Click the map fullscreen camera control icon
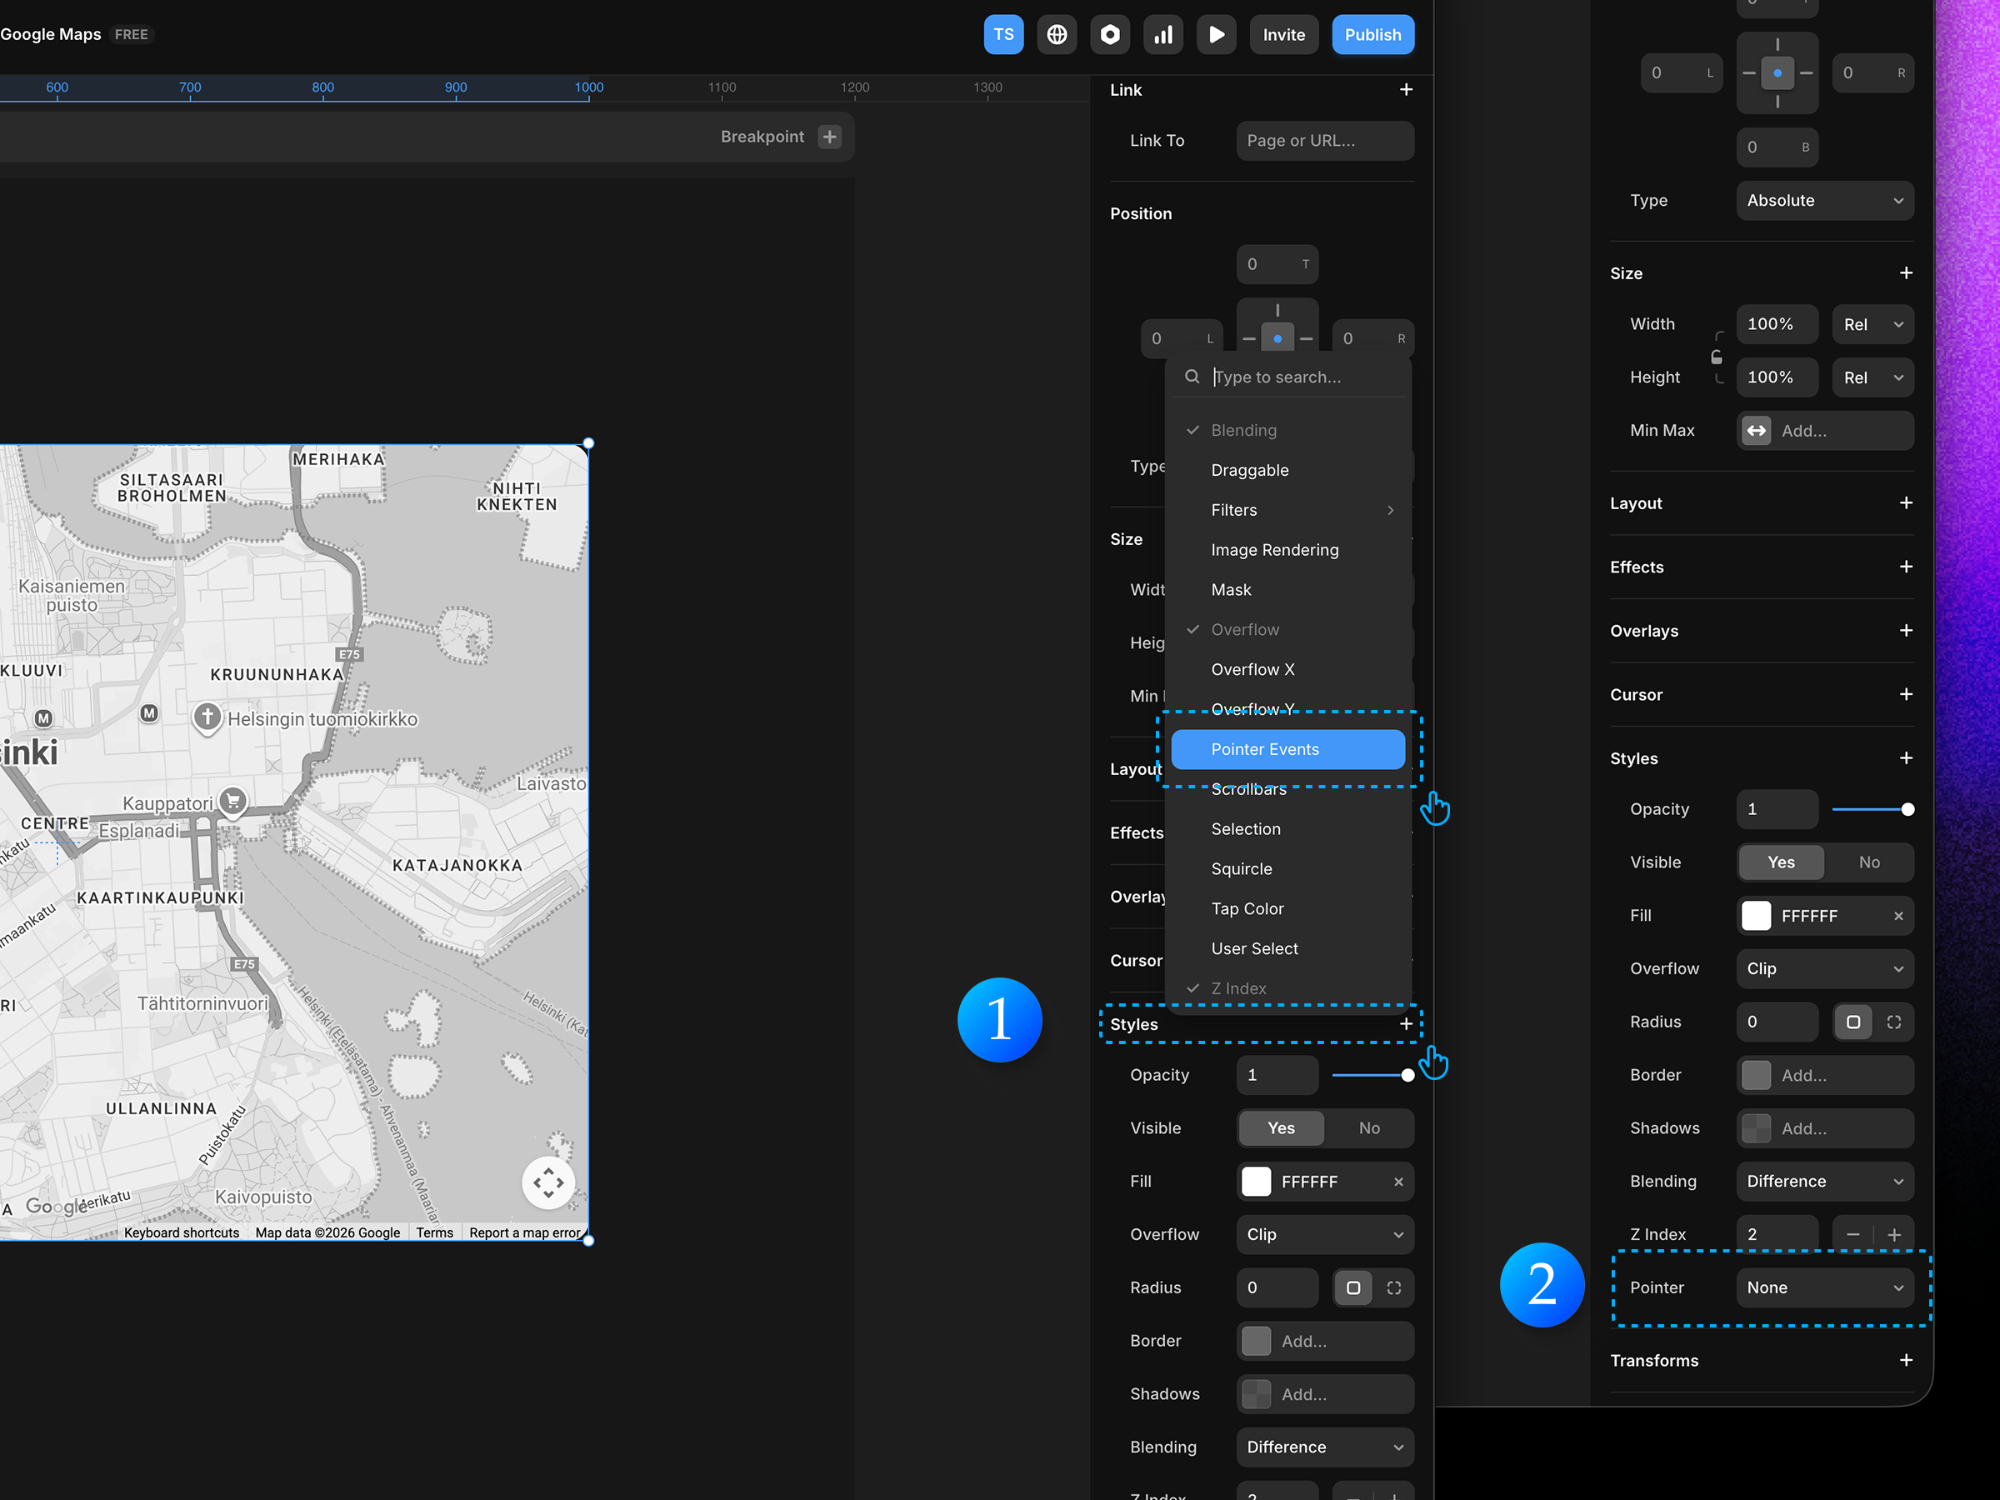 click(x=548, y=1183)
